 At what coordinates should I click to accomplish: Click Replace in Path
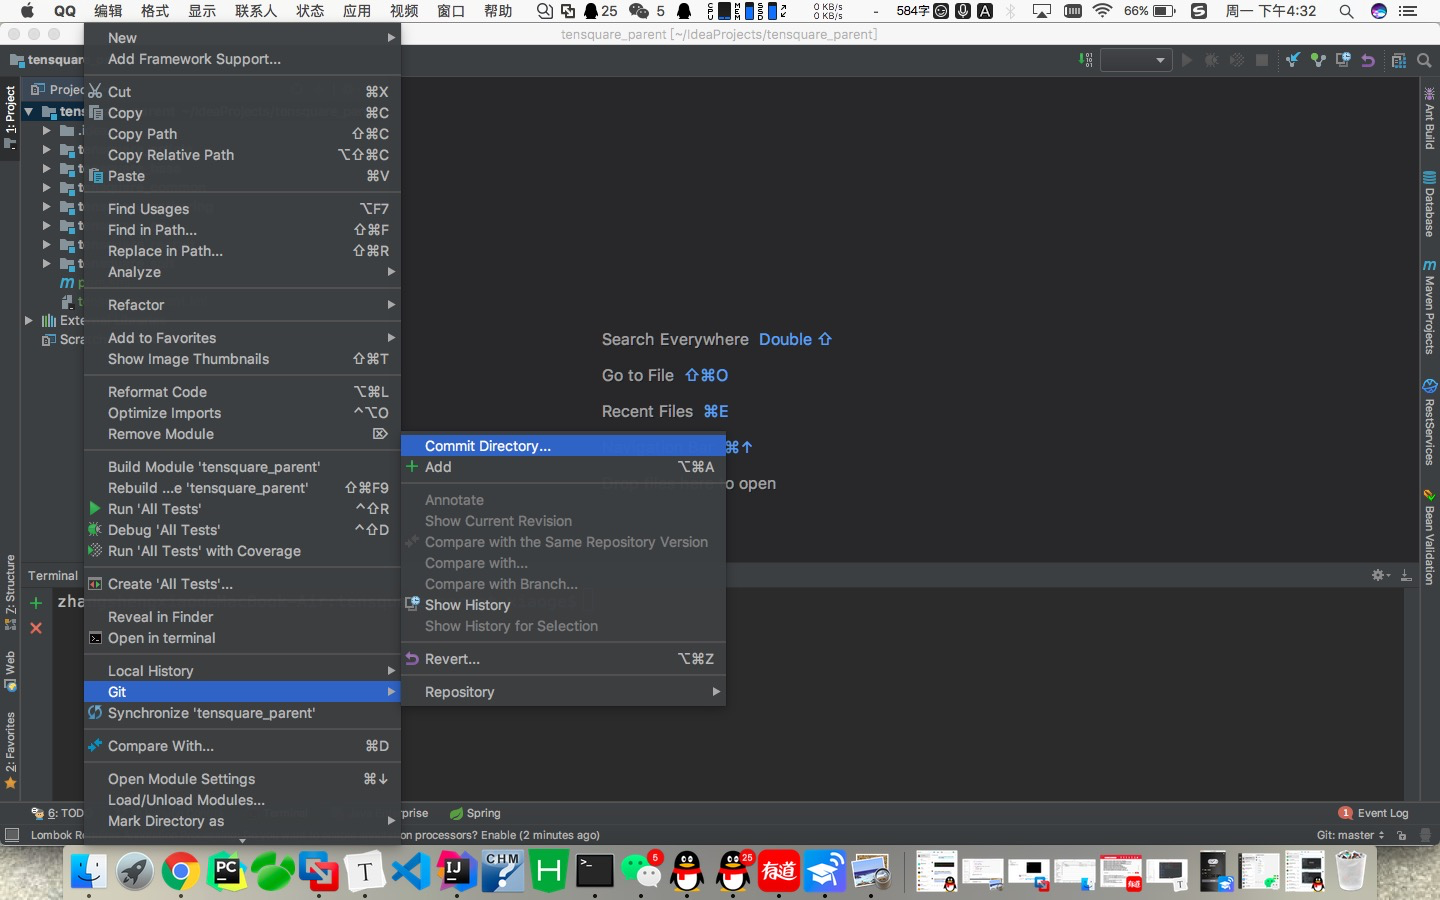243,251
